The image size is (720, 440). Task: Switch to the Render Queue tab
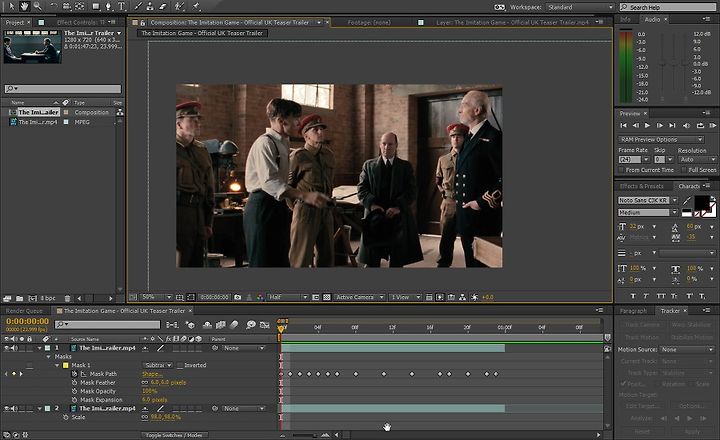tap(24, 311)
